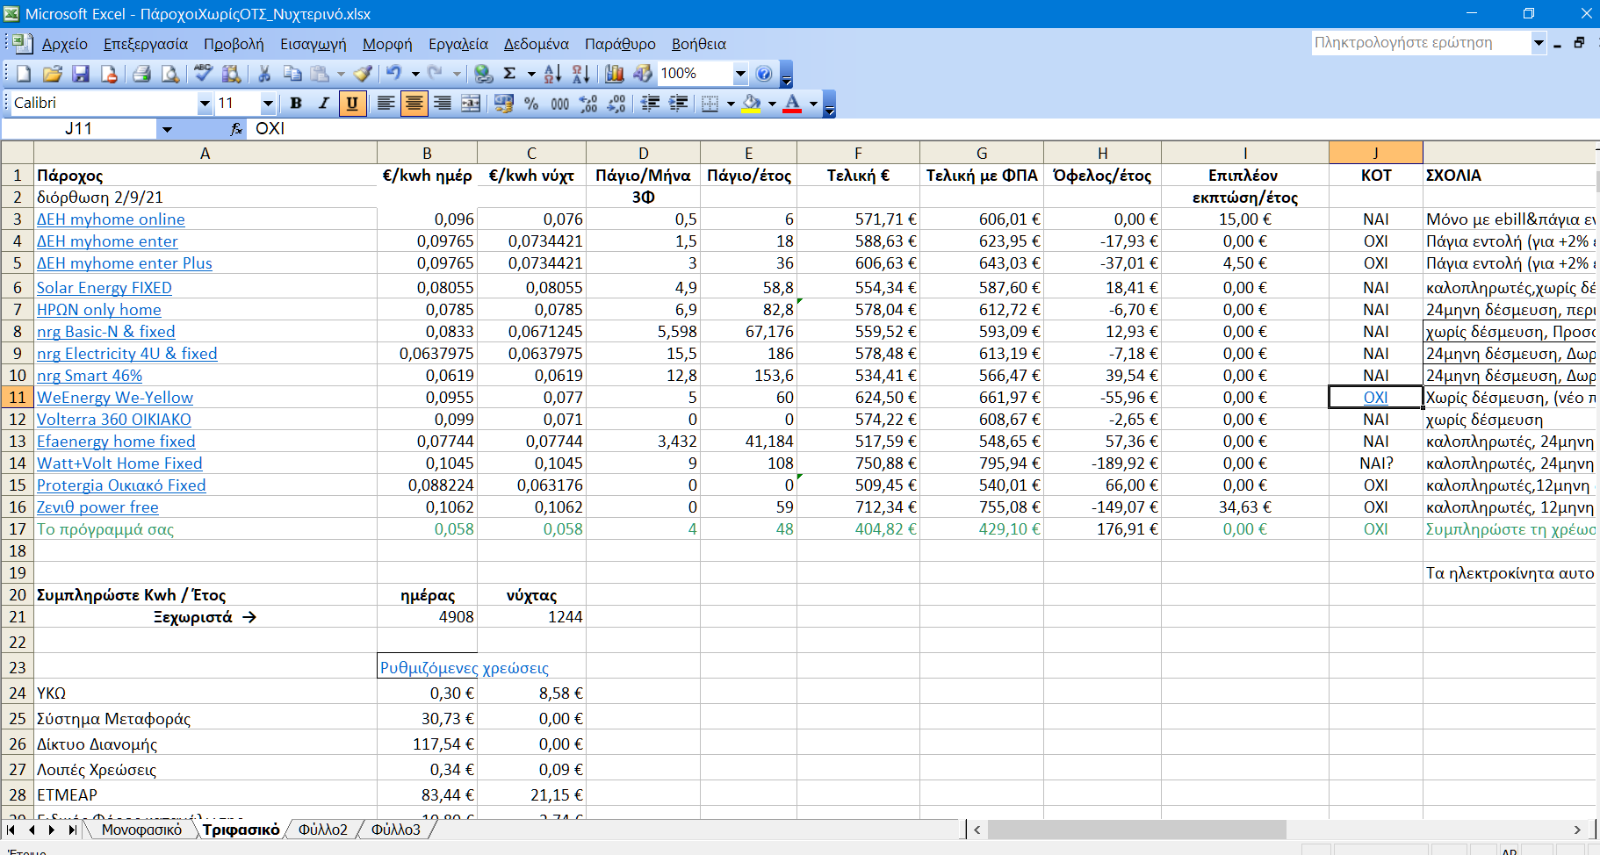Viewport: 1600px width, 855px height.
Task: Open the font size dropdown
Action: pyautogui.click(x=267, y=103)
